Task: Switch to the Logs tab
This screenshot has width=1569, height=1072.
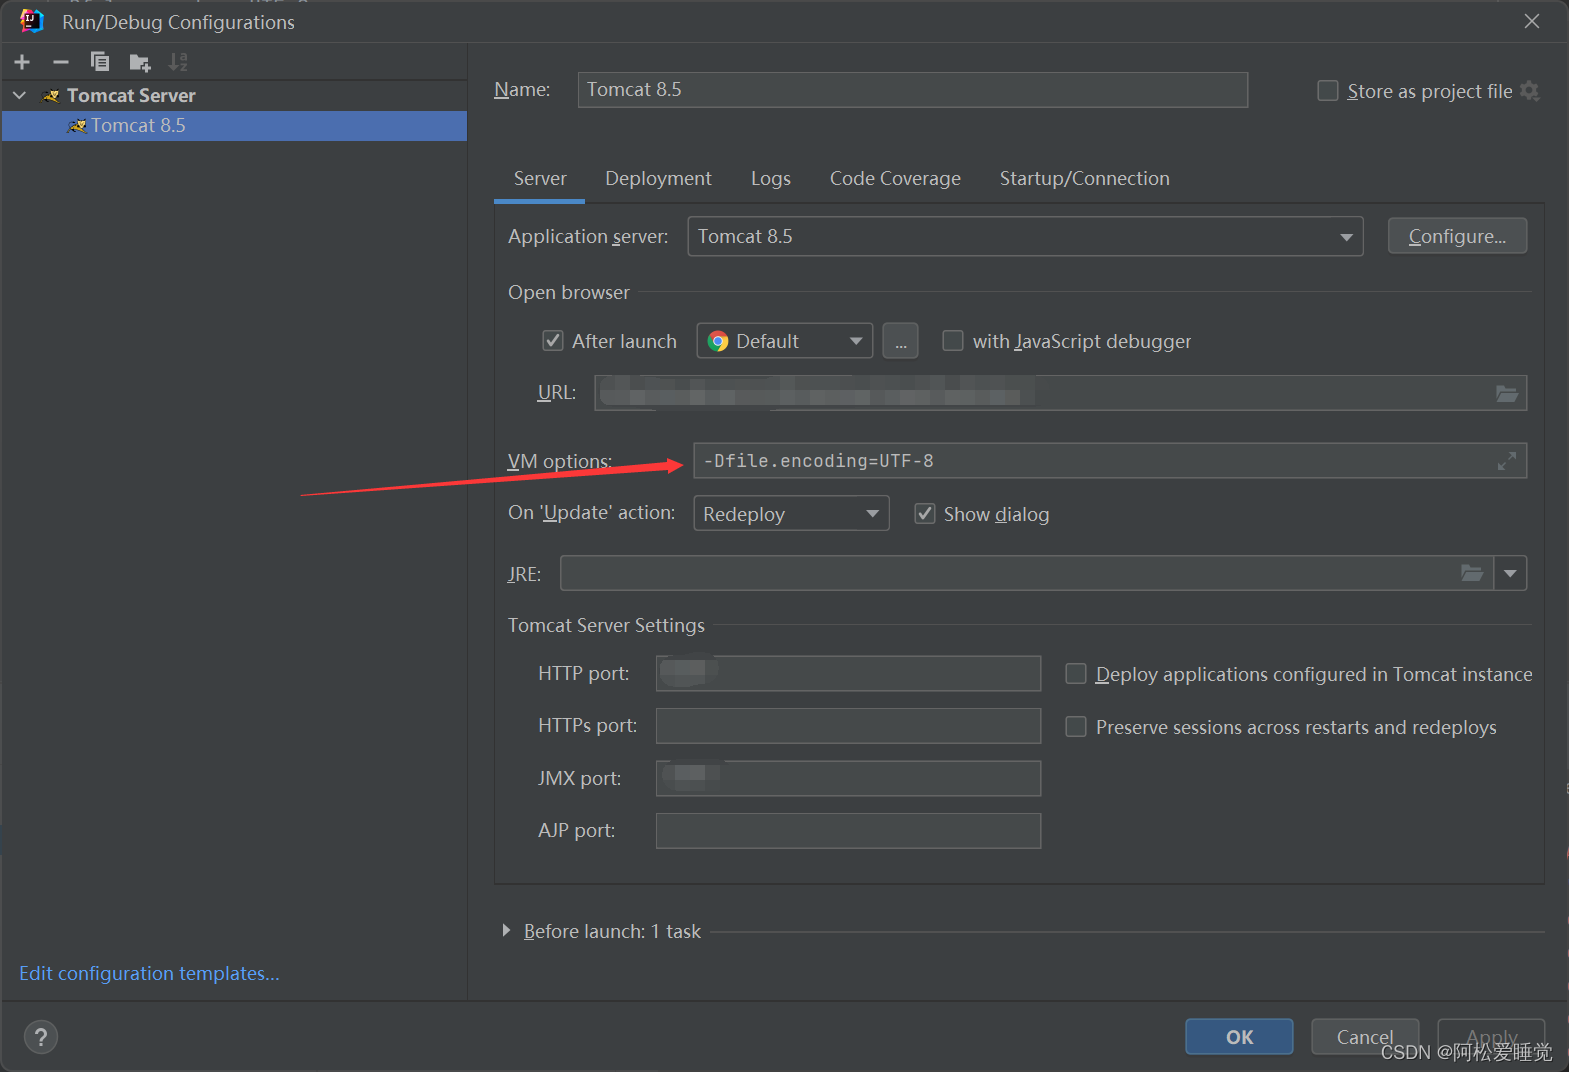Action: point(771,179)
